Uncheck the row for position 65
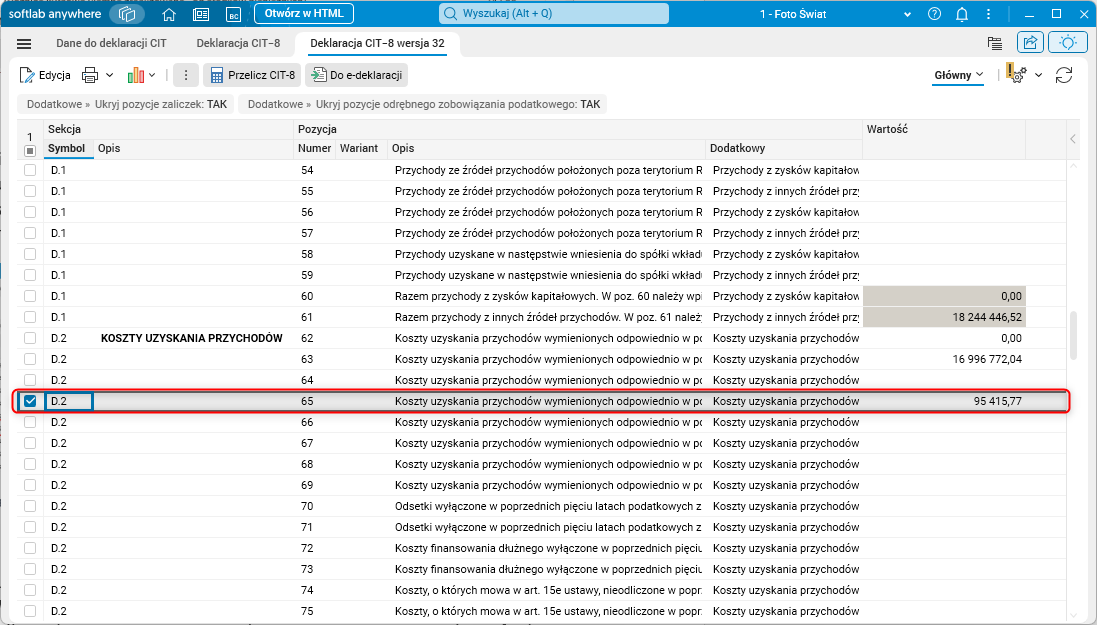This screenshot has height=625, width=1097. [30, 401]
